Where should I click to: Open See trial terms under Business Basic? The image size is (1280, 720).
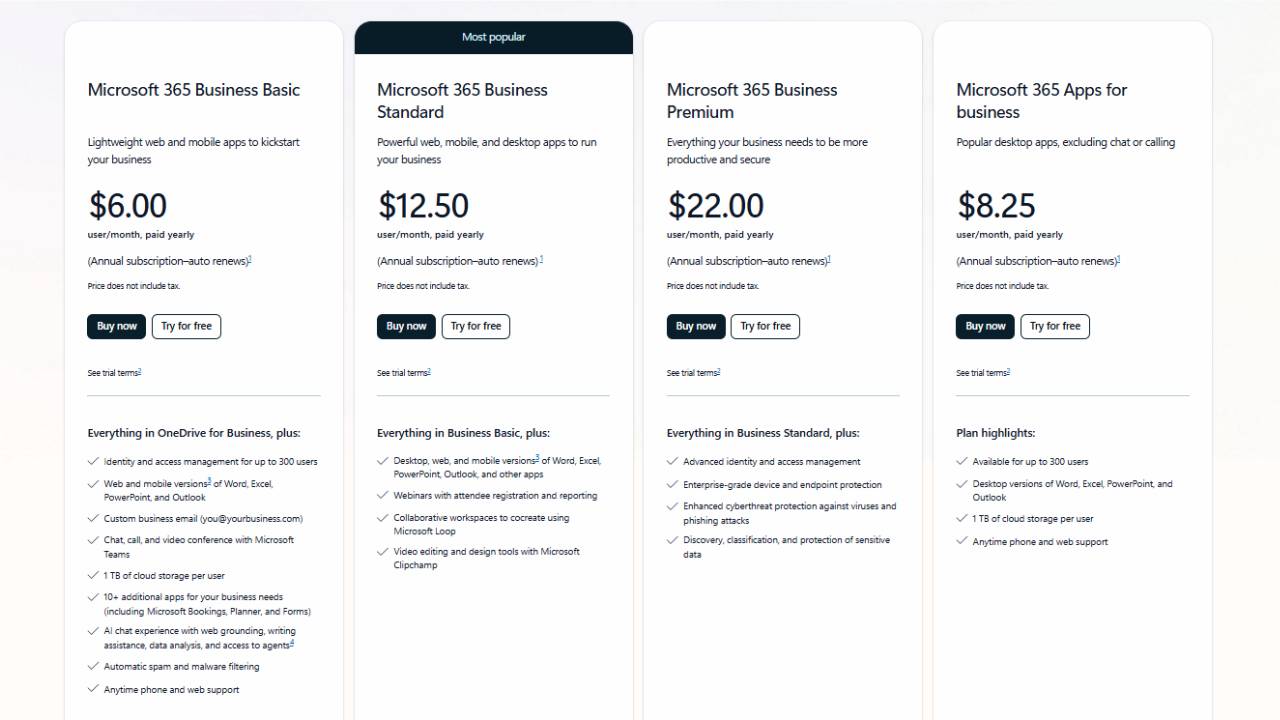pyautogui.click(x=114, y=373)
